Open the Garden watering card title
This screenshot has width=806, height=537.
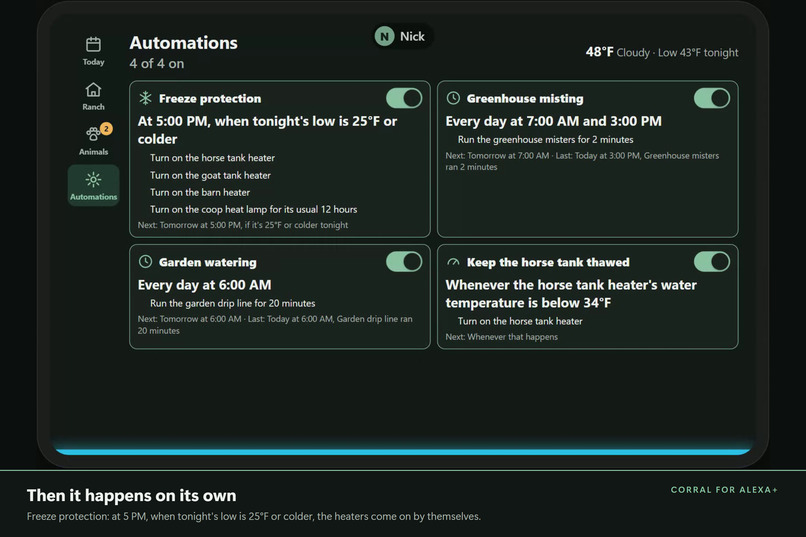207,262
